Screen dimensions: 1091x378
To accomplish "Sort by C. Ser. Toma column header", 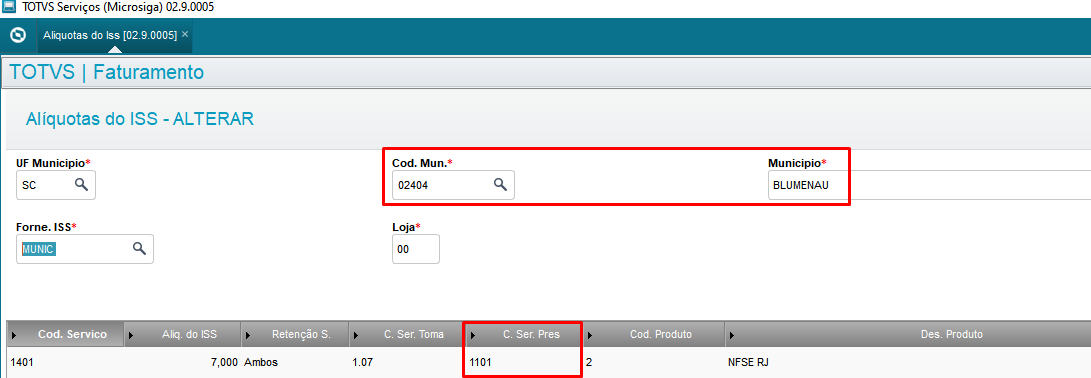I will (406, 335).
